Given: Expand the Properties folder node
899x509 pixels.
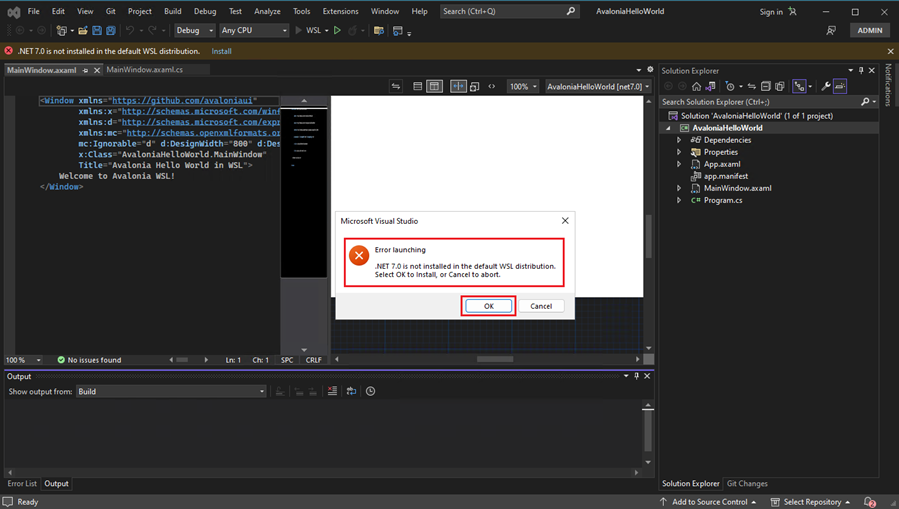Looking at the screenshot, I should click(x=679, y=152).
